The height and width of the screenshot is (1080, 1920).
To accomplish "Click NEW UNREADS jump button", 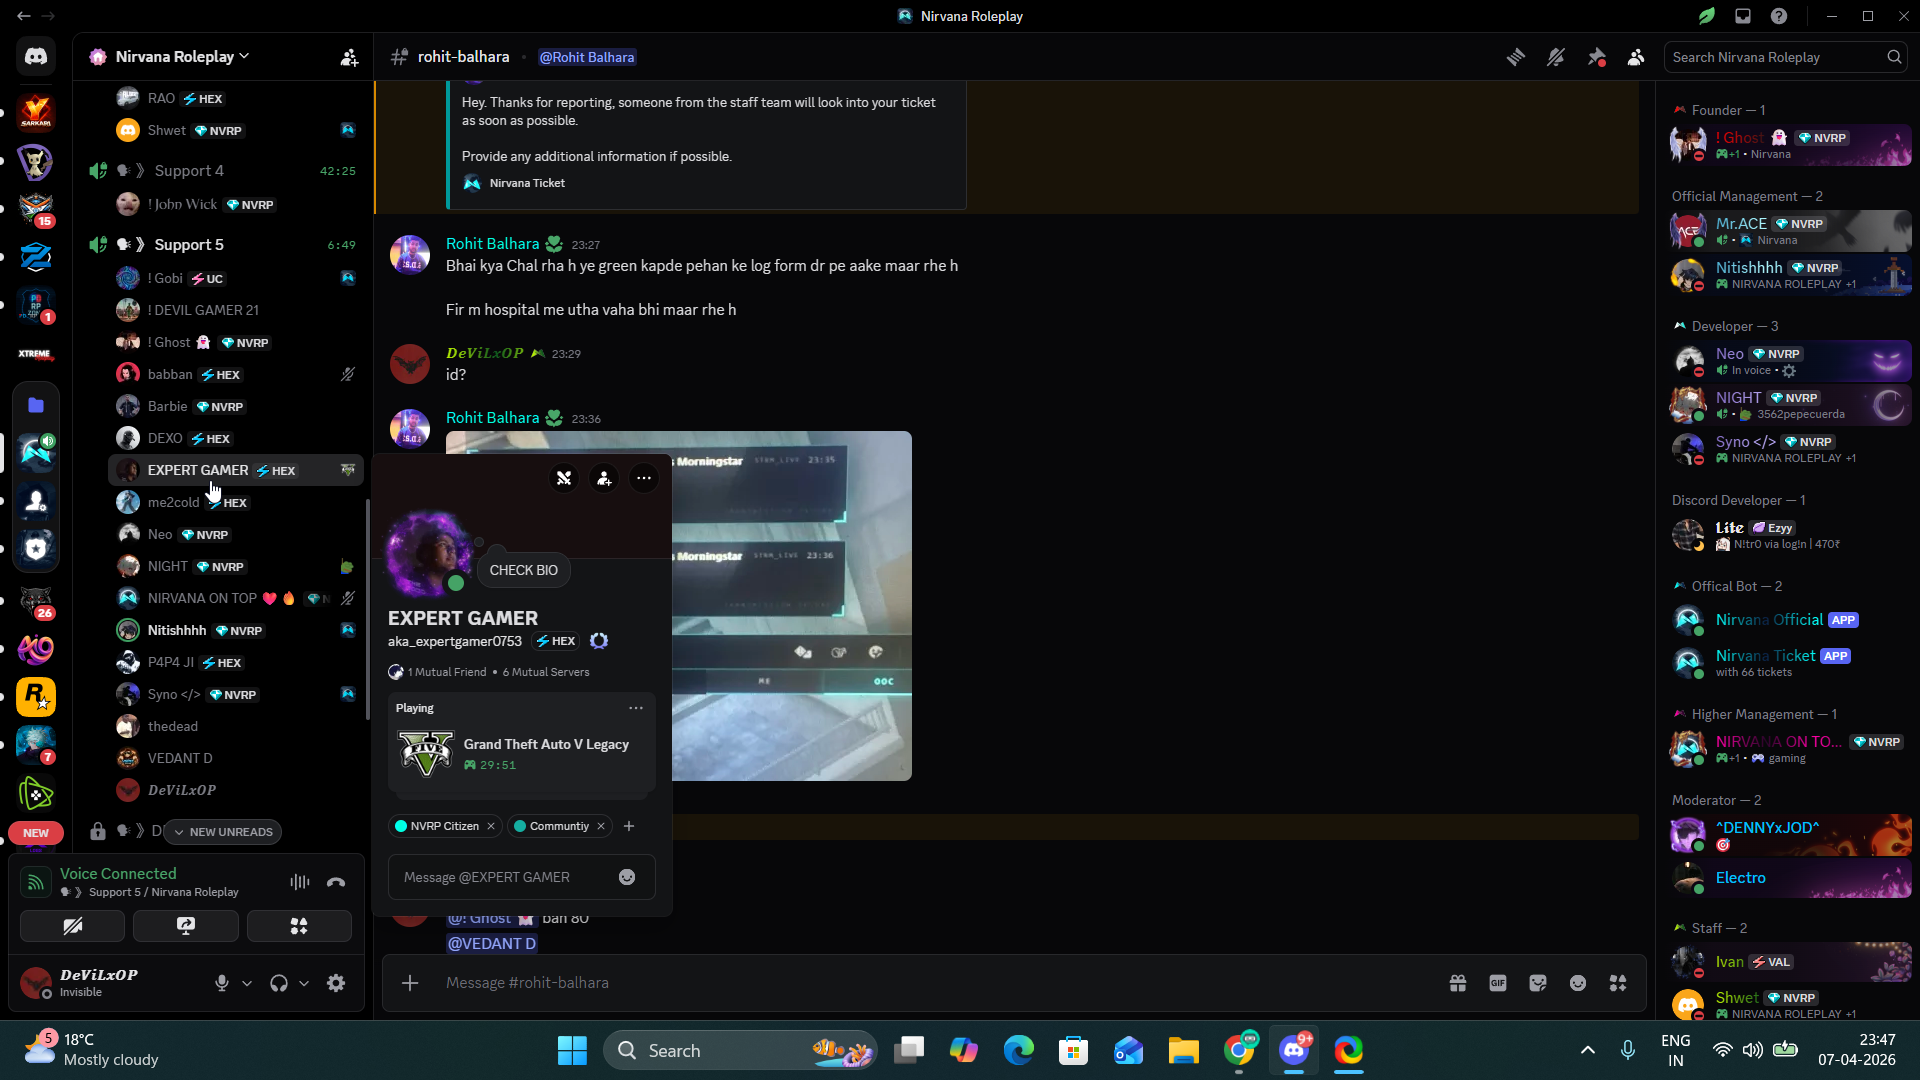I will [x=223, y=832].
